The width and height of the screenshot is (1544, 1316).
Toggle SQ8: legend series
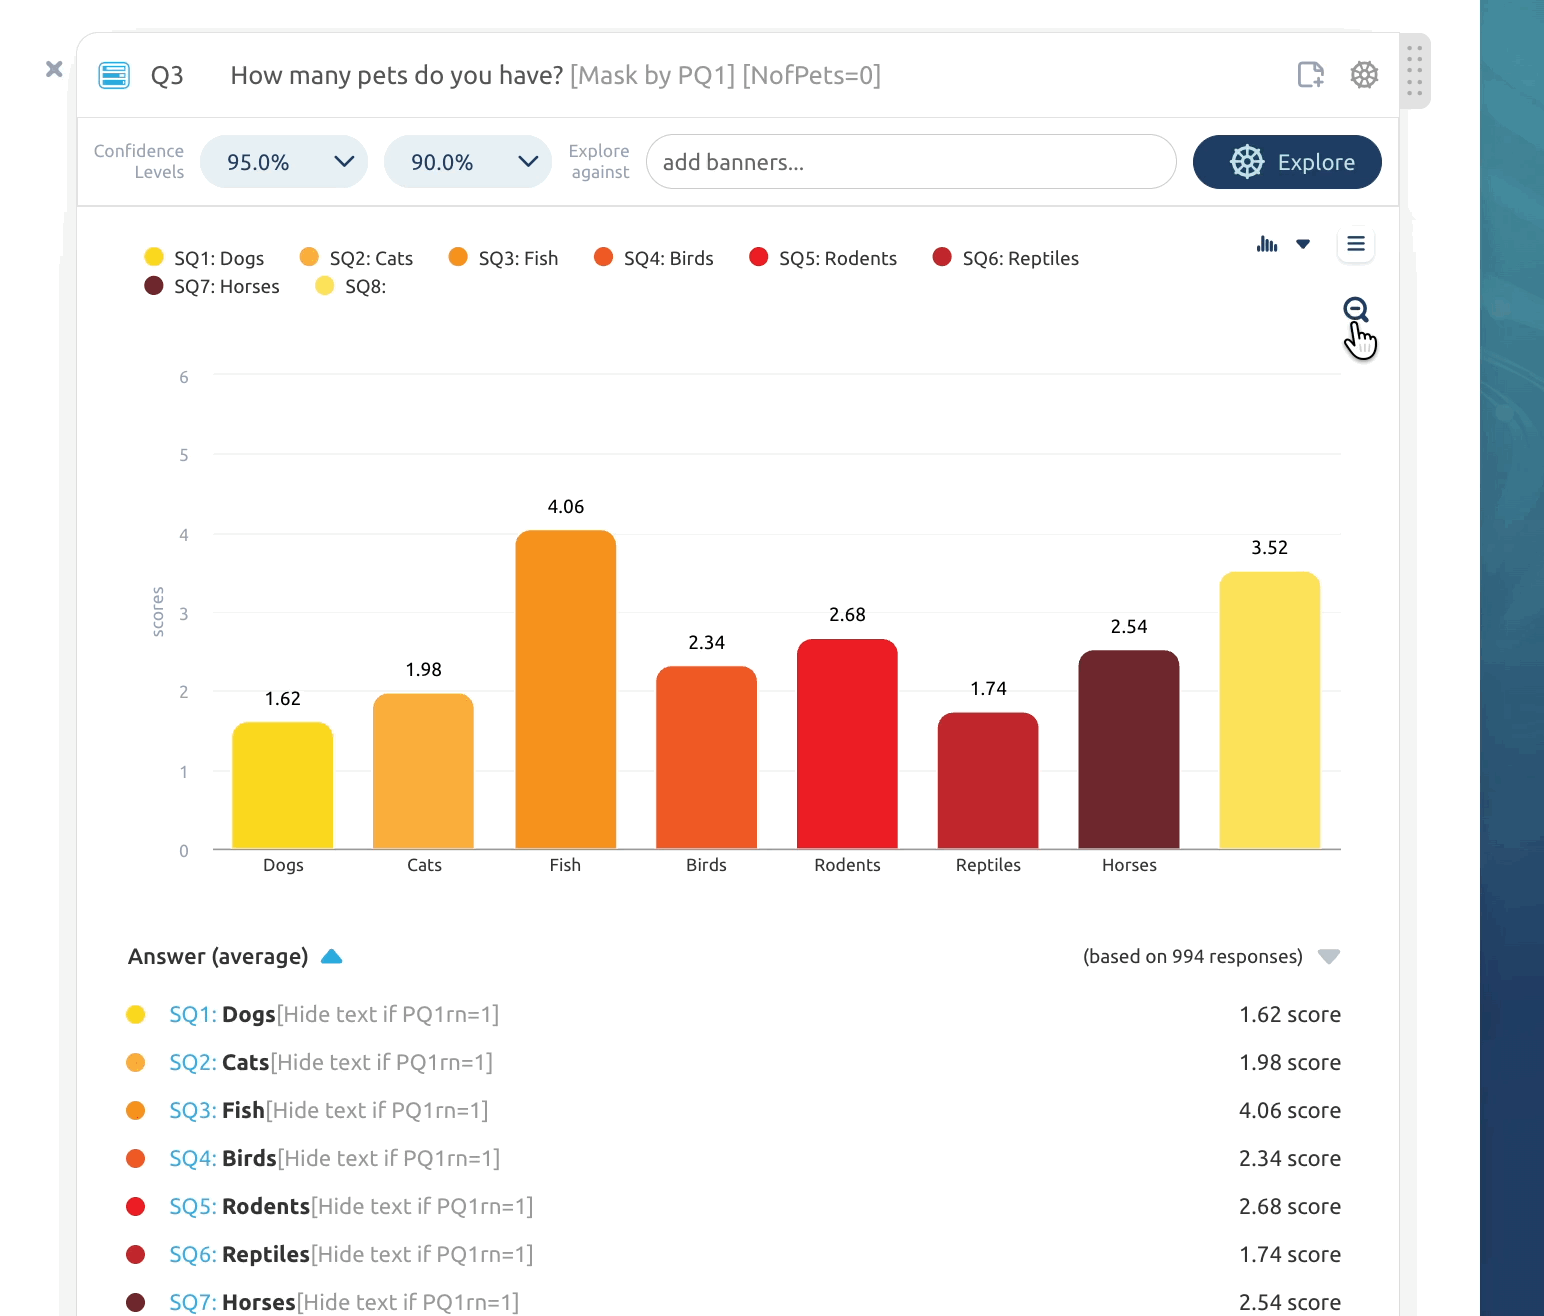point(351,286)
